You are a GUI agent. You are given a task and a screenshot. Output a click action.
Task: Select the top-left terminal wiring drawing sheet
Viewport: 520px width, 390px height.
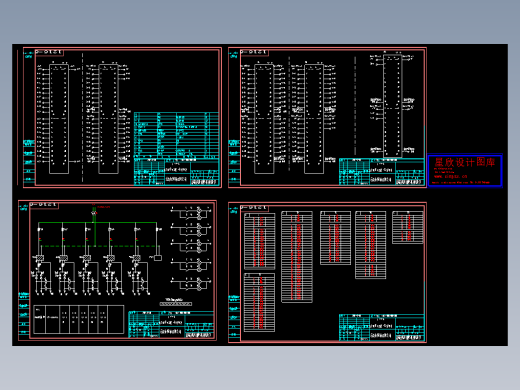click(x=122, y=117)
